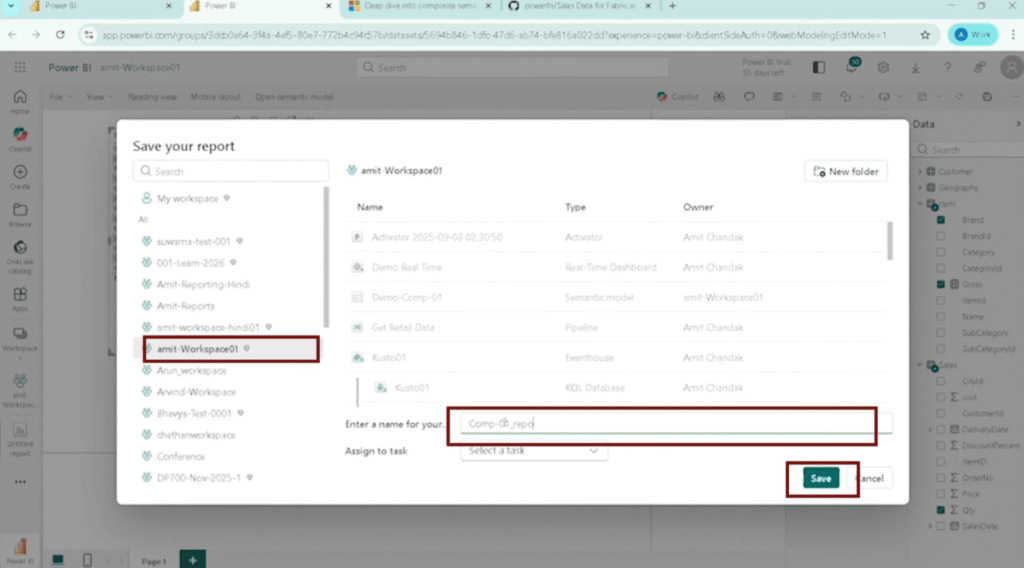The image size is (1024, 568).
Task: Select chethanworkspace in the list
Action: pyautogui.click(x=195, y=435)
